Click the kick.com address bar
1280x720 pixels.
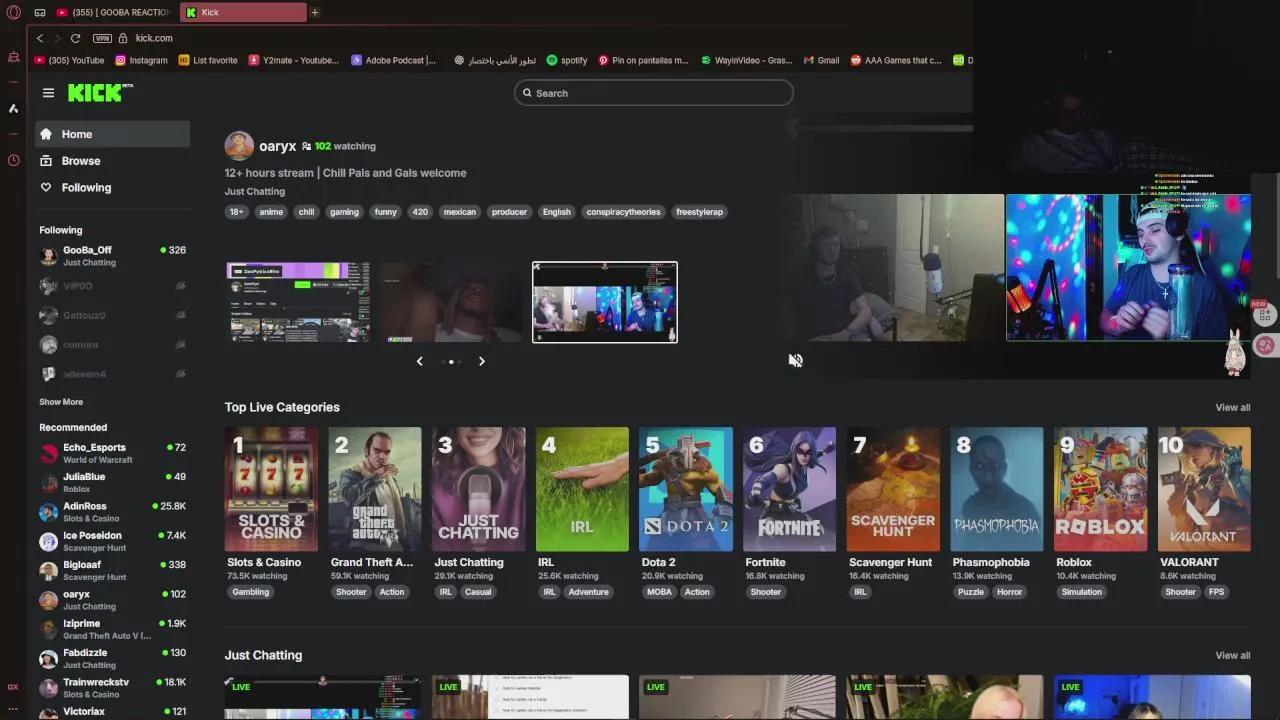154,38
